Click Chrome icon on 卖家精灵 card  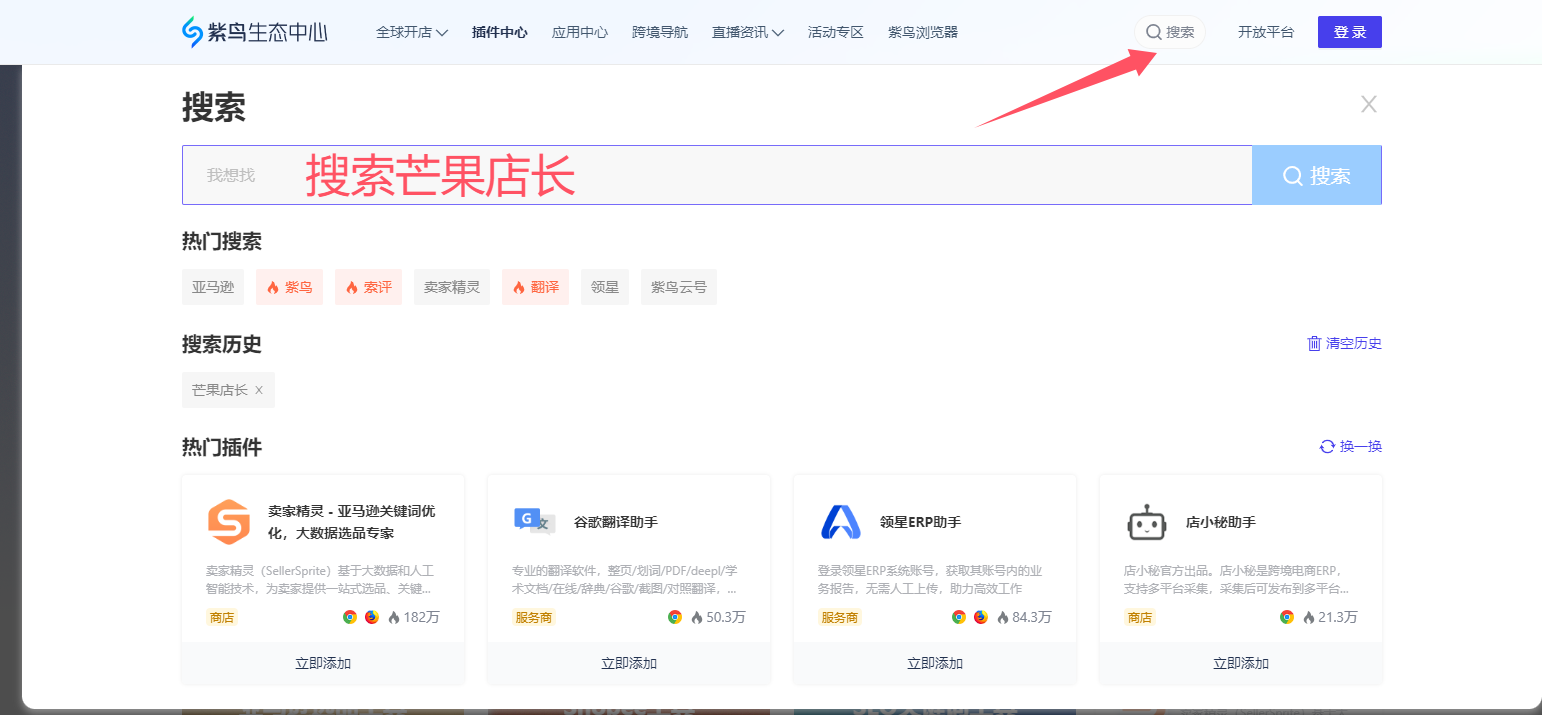click(350, 617)
